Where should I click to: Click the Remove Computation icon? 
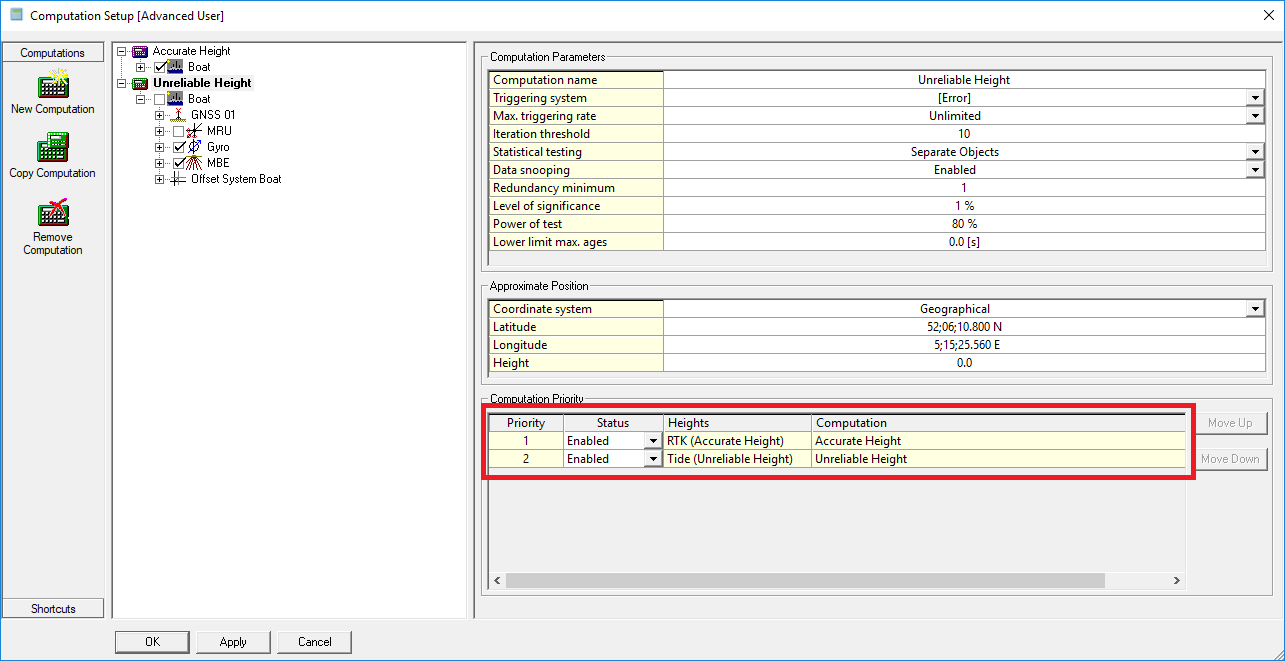(52, 212)
